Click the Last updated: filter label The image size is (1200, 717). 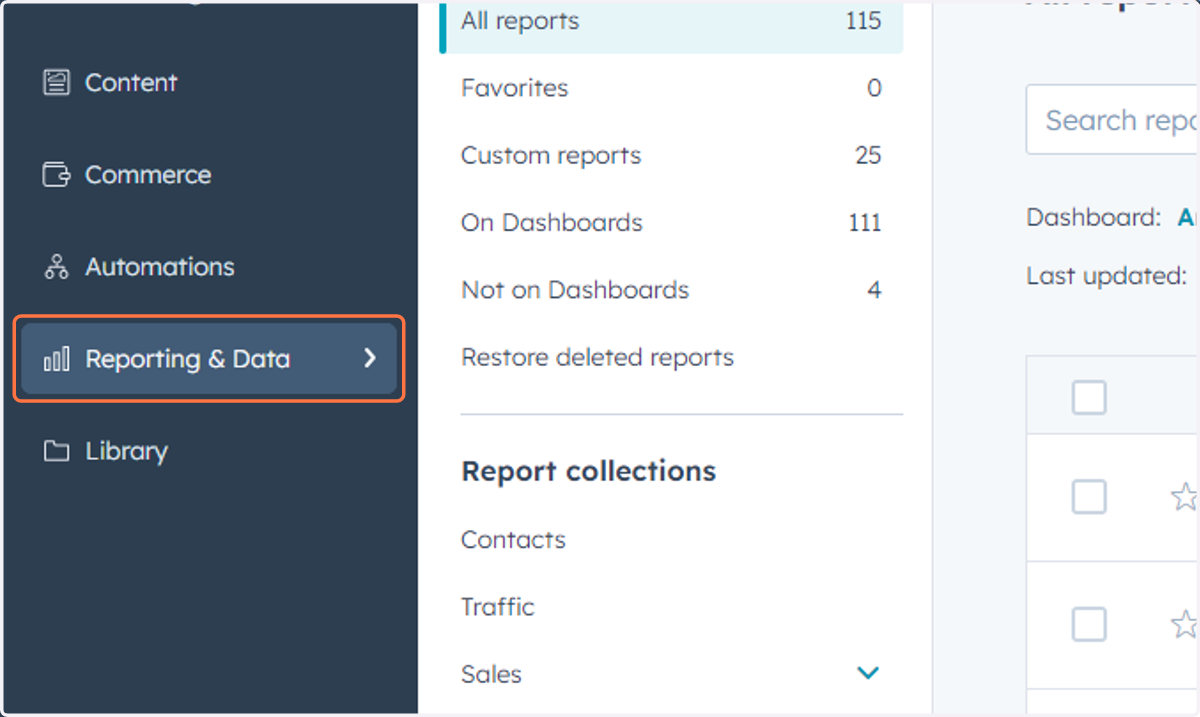coord(1106,276)
